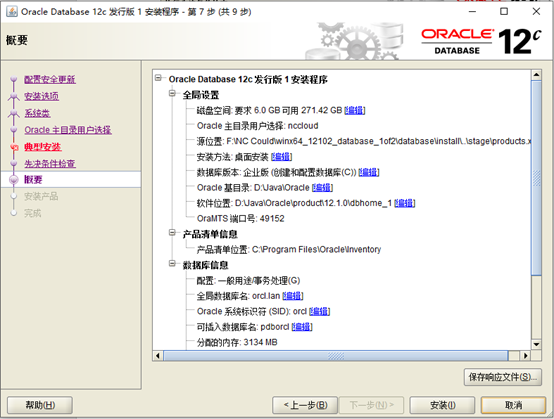Click the horizontal scrollbar left arrow

pos(158,355)
